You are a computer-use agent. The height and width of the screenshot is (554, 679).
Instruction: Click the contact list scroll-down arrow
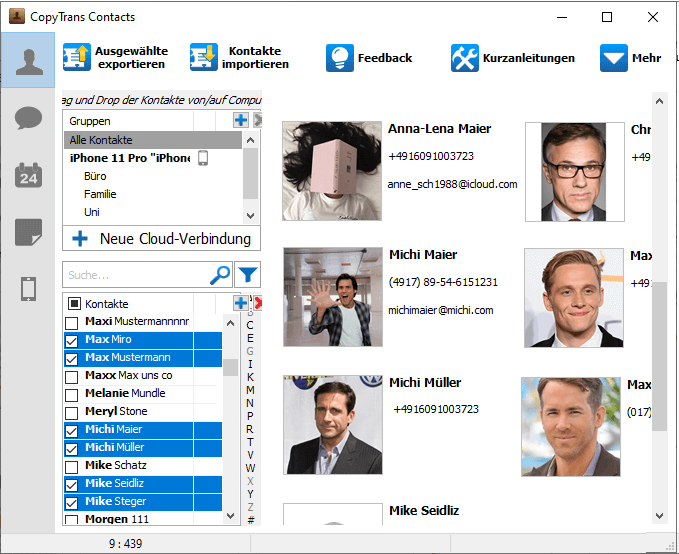[x=230, y=515]
